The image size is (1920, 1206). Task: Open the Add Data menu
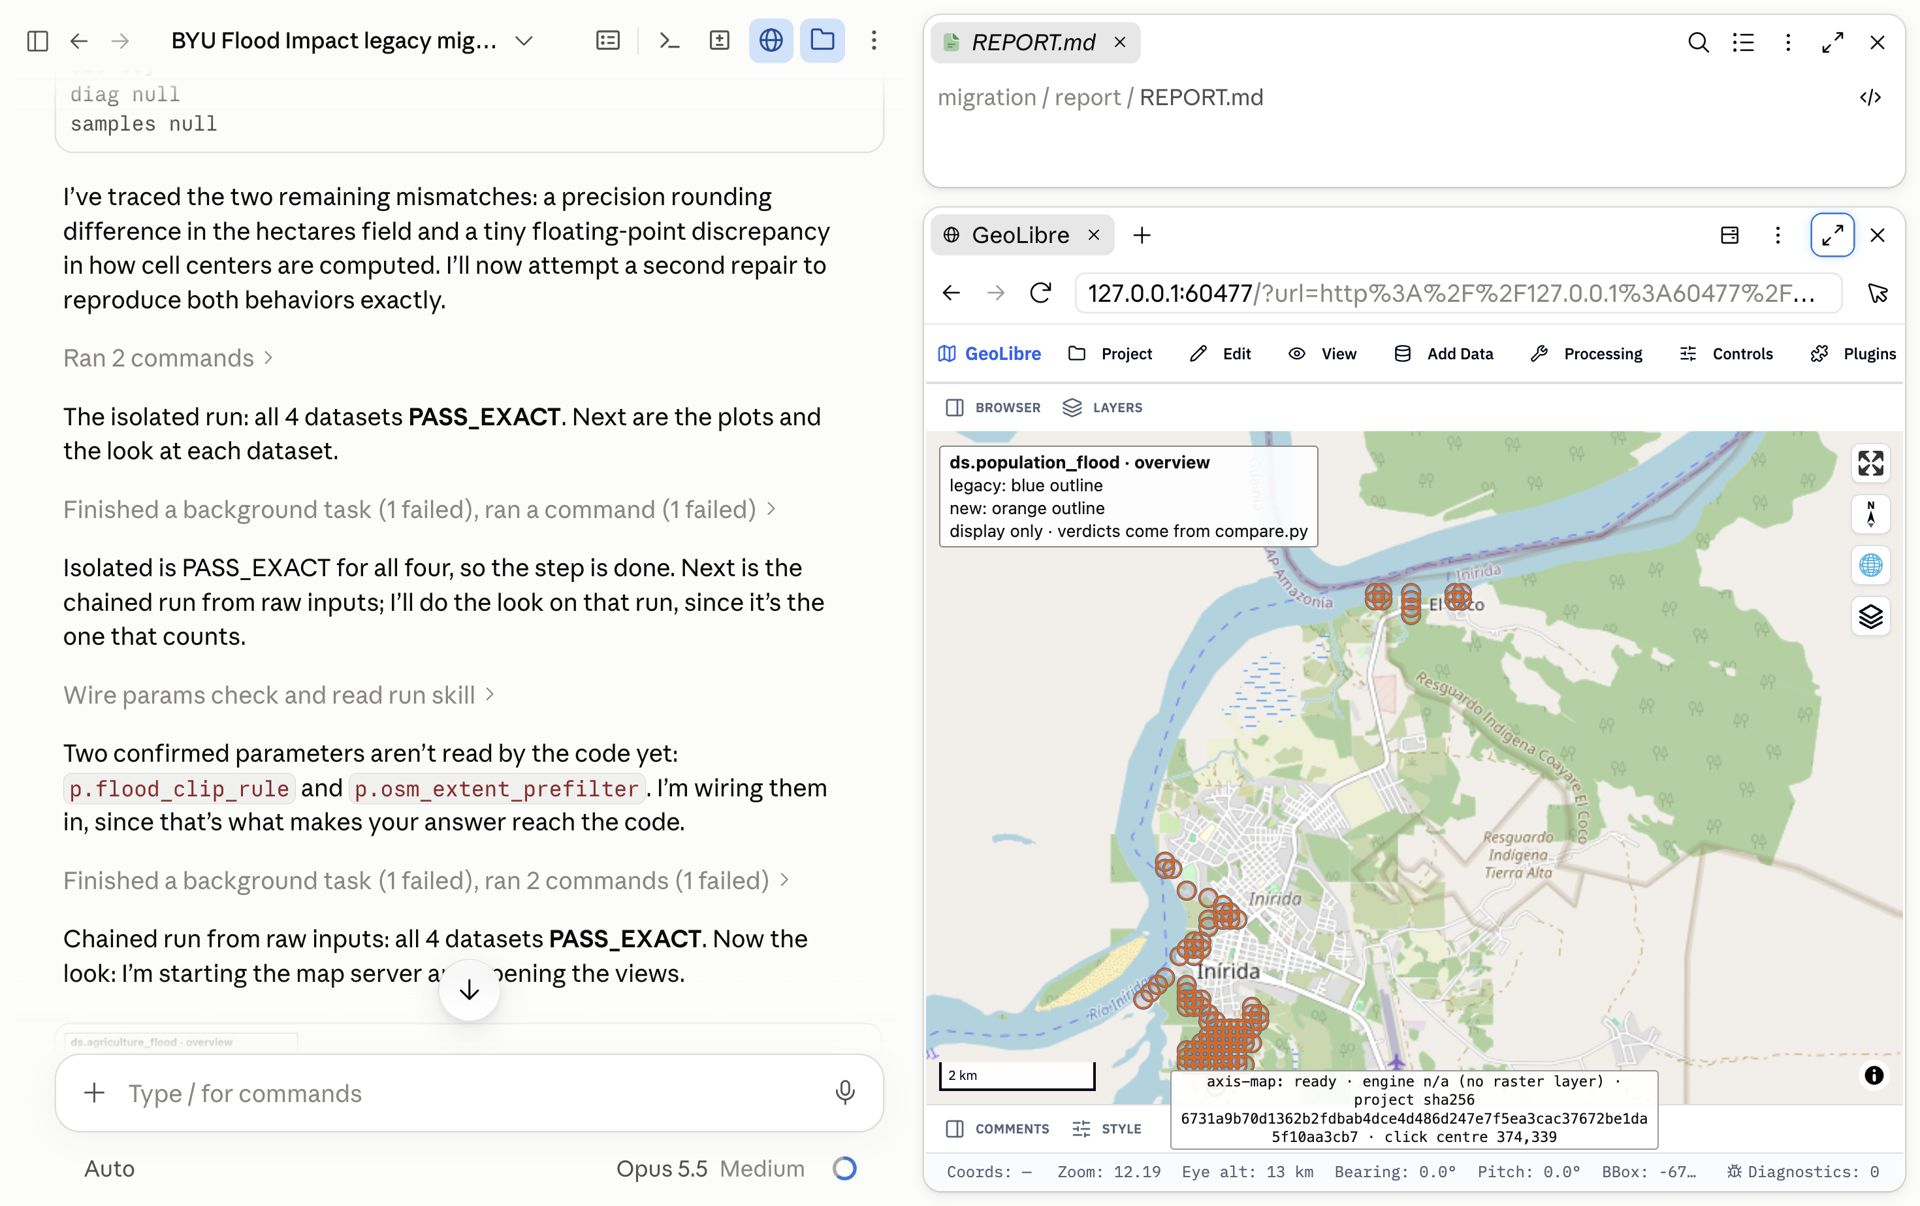[1444, 354]
